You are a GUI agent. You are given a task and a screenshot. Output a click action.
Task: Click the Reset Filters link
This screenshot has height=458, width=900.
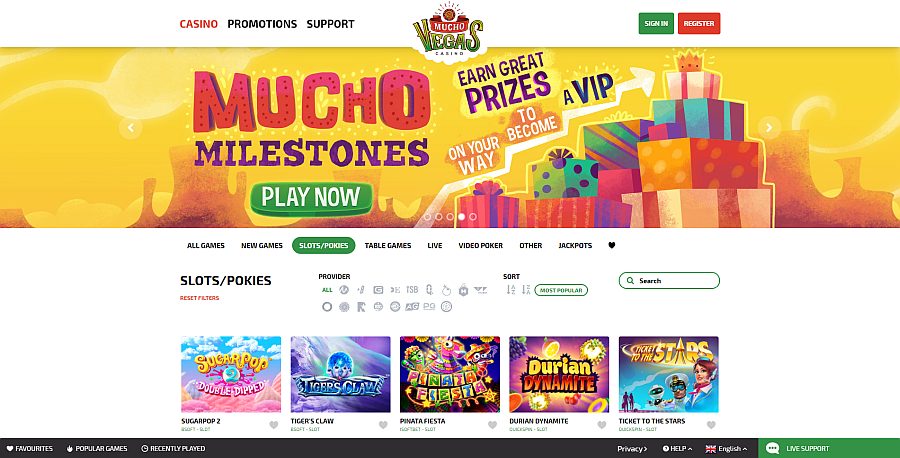[x=200, y=298]
